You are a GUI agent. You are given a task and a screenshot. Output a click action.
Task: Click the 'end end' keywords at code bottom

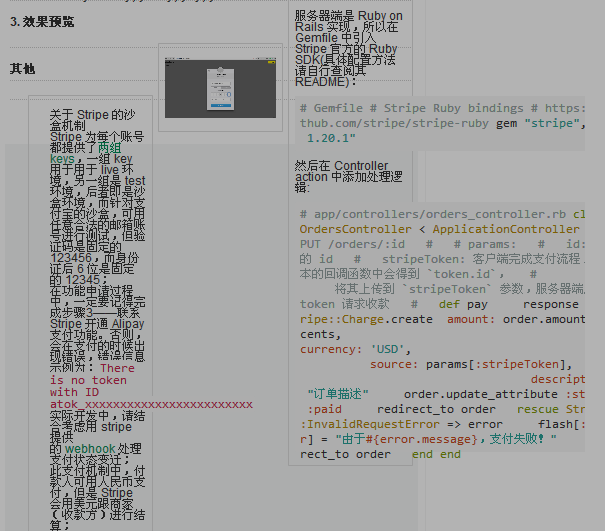pyautogui.click(x=436, y=455)
